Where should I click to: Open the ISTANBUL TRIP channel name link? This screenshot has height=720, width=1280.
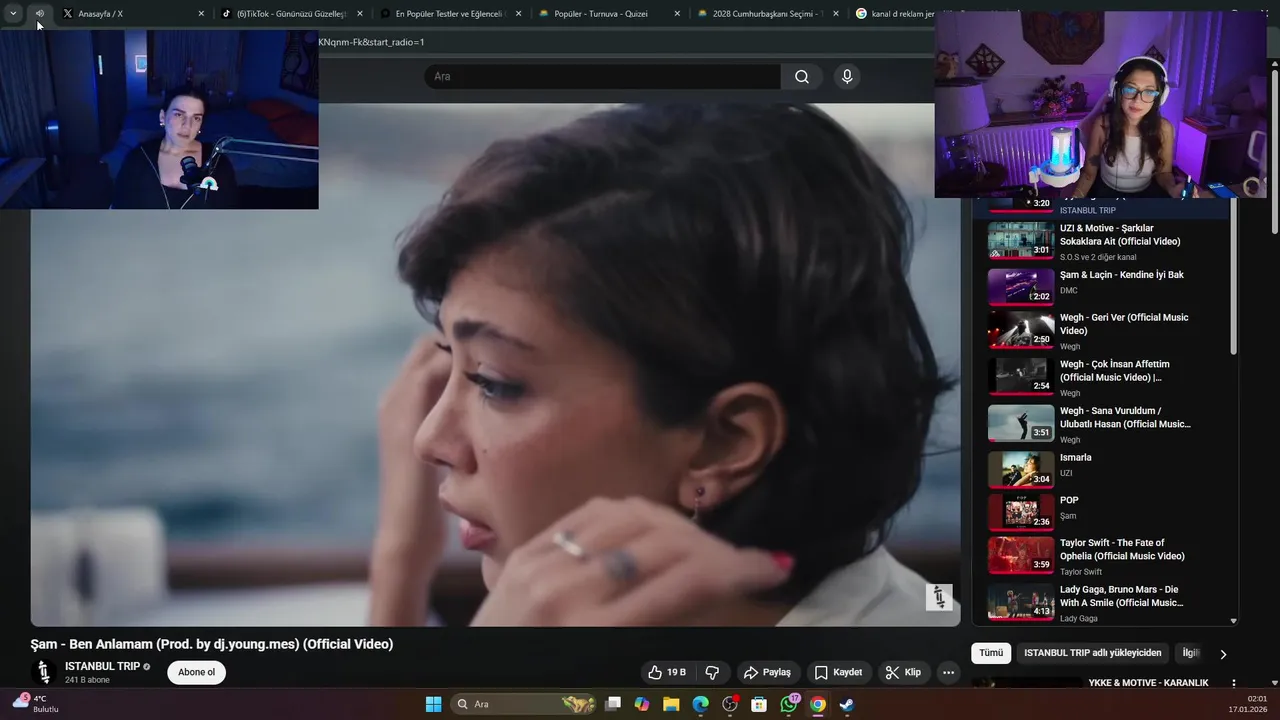[102, 666]
